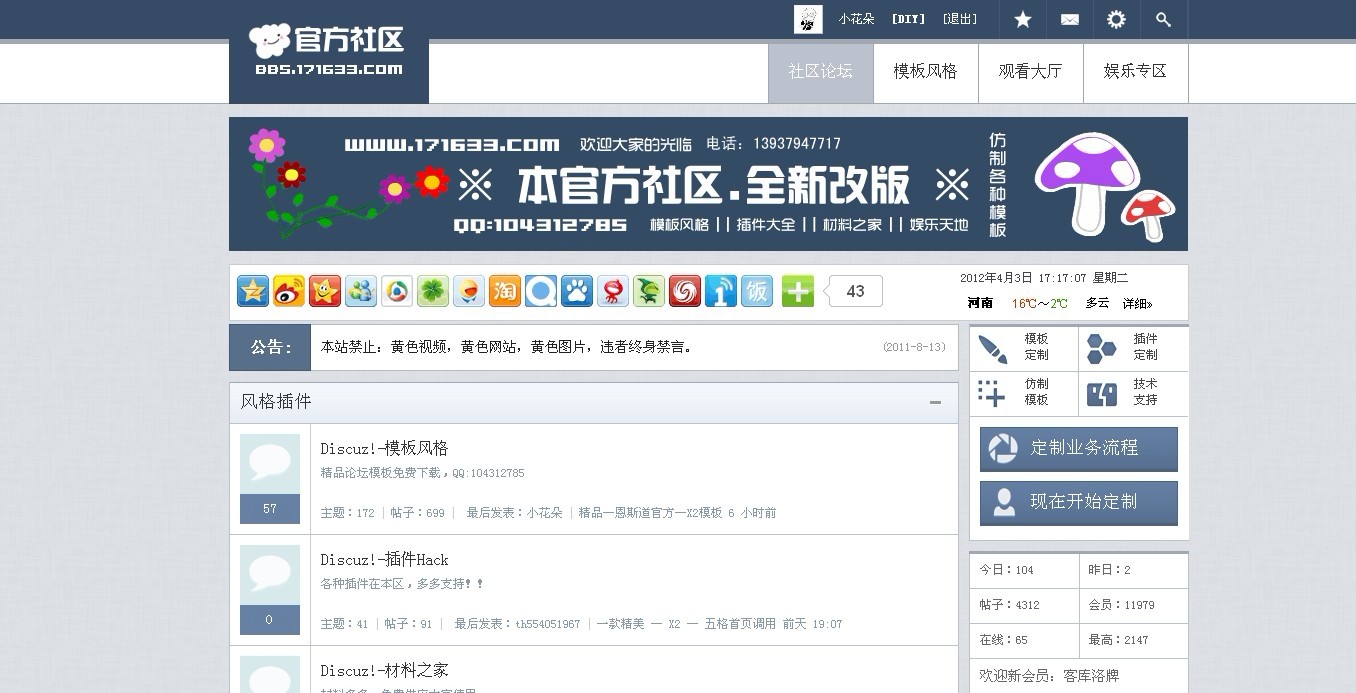Image resolution: width=1356 pixels, height=693 pixels.
Task: Select the 娱乐专区 navigation tab
Action: click(x=1135, y=72)
